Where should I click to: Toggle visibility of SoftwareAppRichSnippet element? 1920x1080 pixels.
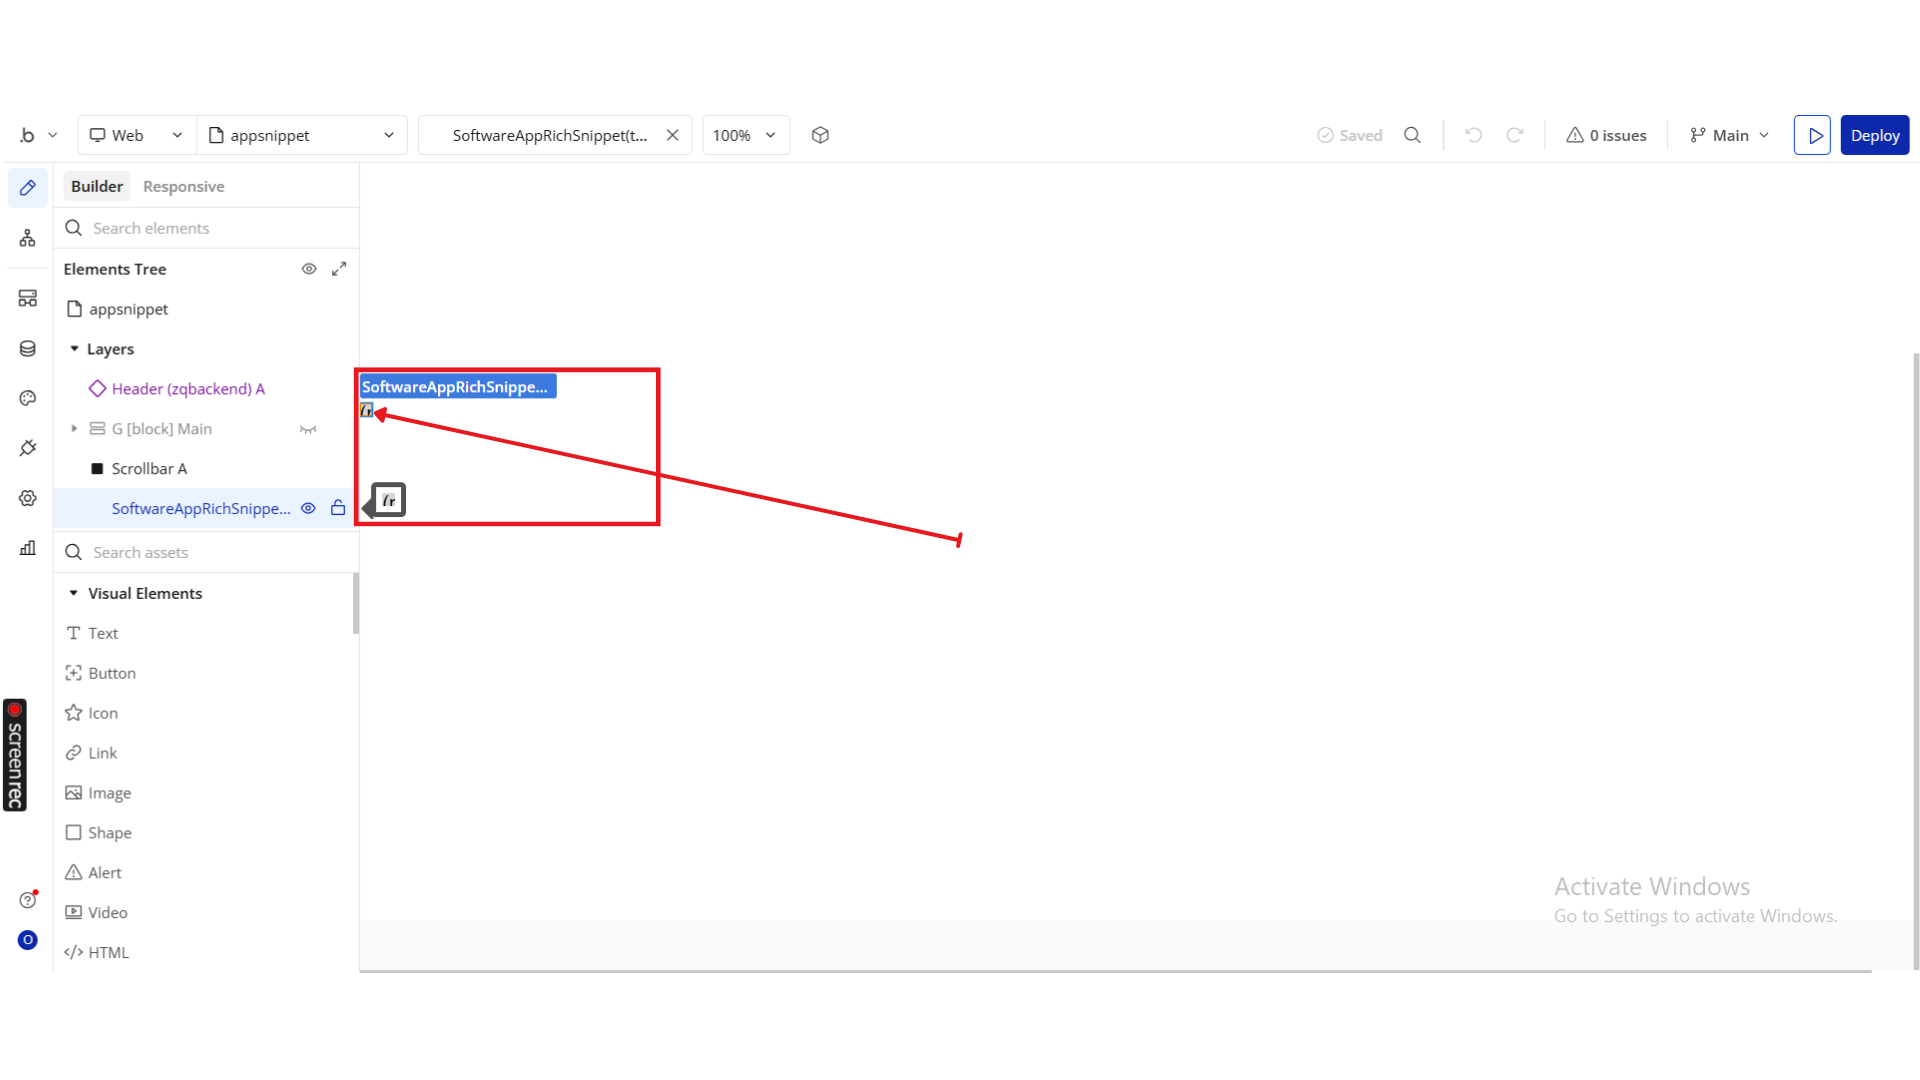(x=309, y=508)
